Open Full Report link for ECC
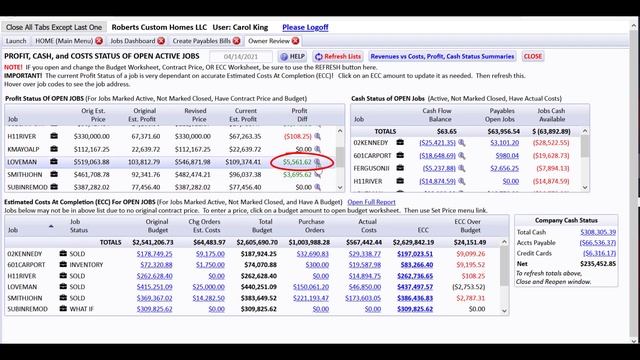This screenshot has width=640, height=360. pyautogui.click(x=371, y=202)
